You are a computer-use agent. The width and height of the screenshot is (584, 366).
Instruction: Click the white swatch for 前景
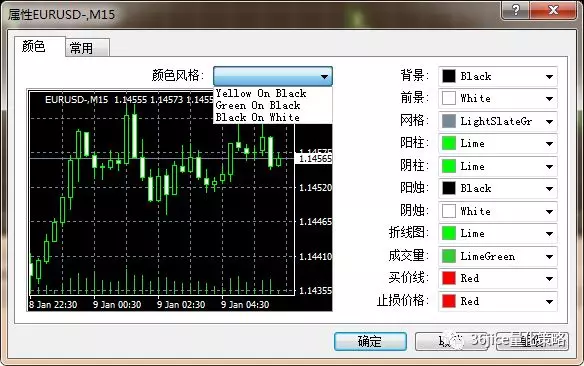click(448, 99)
